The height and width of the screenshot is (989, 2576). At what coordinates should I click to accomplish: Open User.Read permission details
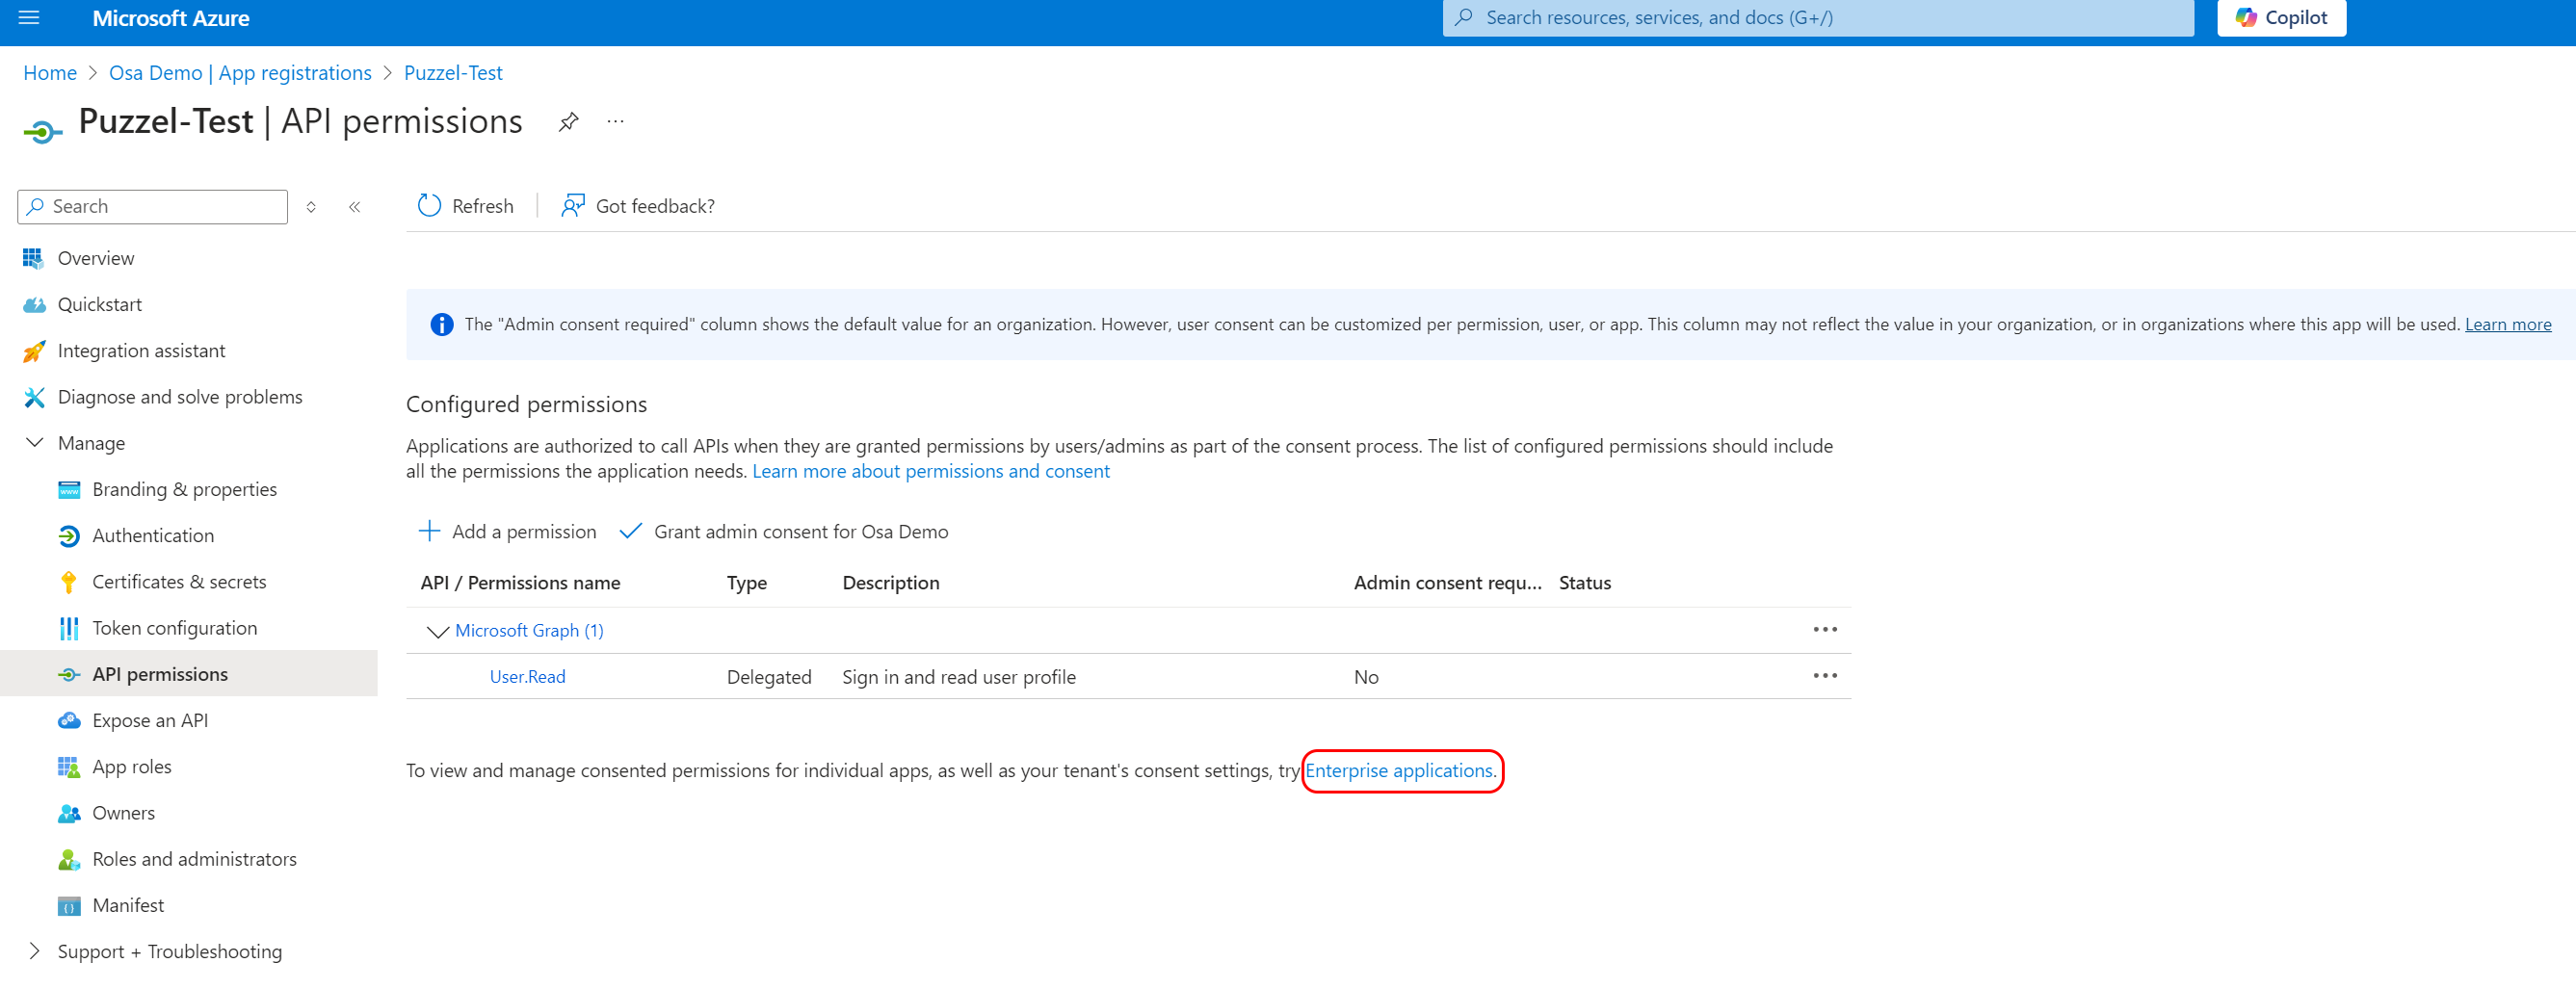click(527, 676)
